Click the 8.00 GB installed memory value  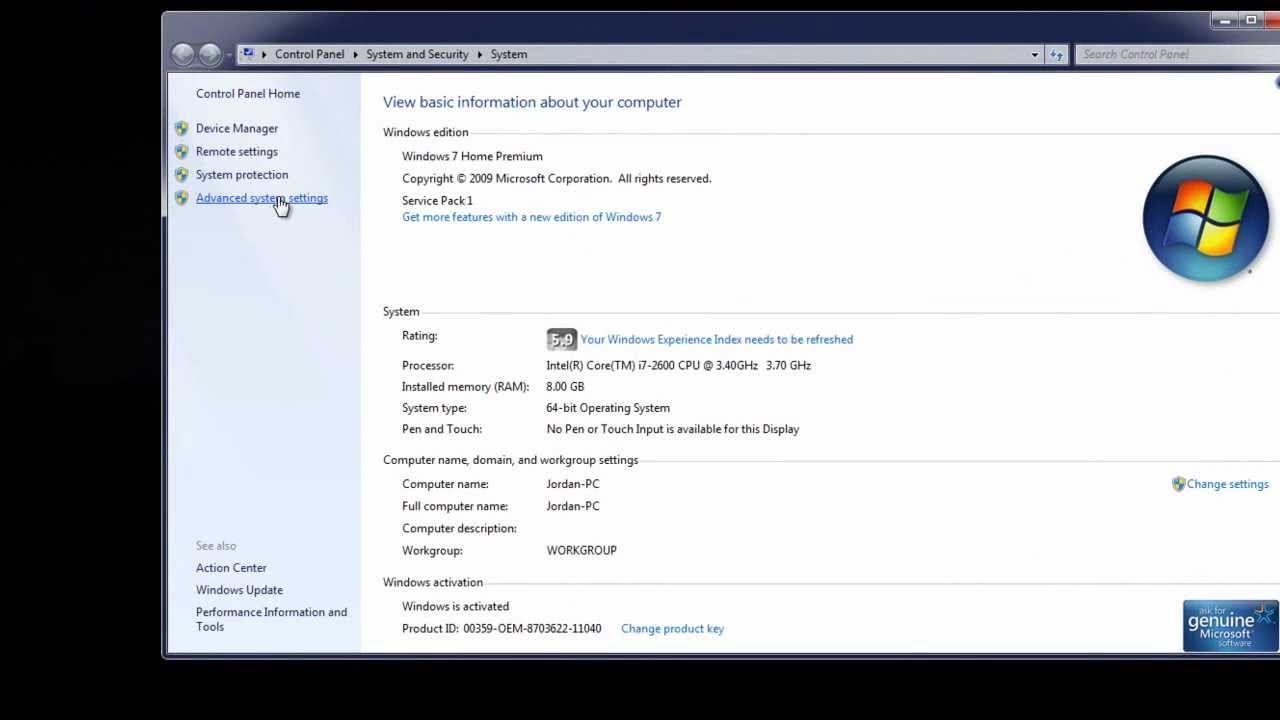click(565, 387)
